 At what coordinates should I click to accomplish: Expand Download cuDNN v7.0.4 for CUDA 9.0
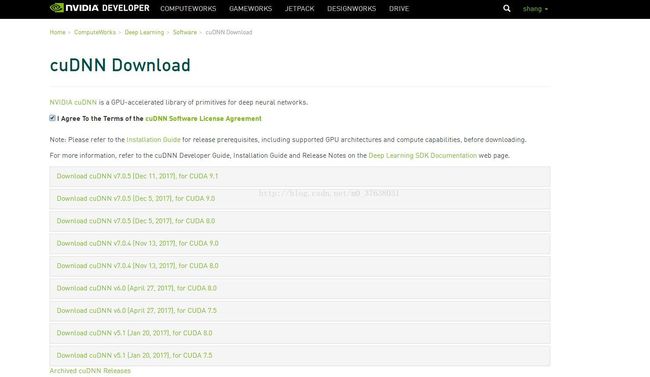300,243
